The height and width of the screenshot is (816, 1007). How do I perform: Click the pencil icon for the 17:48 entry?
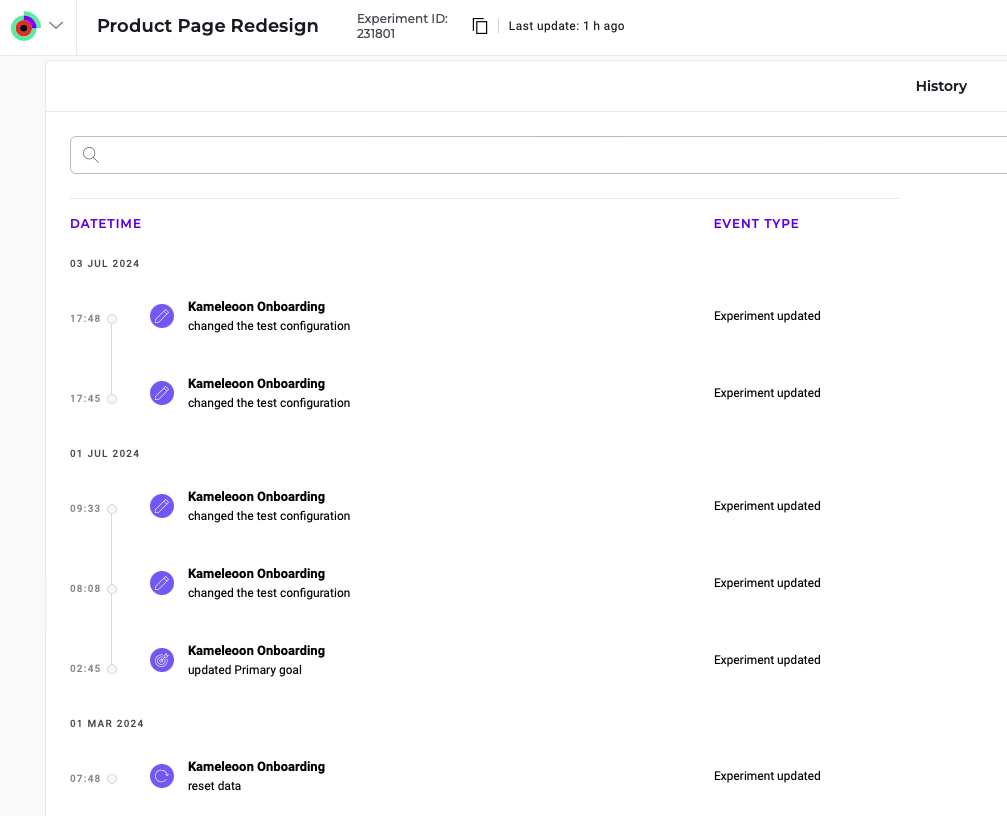pyautogui.click(x=162, y=316)
